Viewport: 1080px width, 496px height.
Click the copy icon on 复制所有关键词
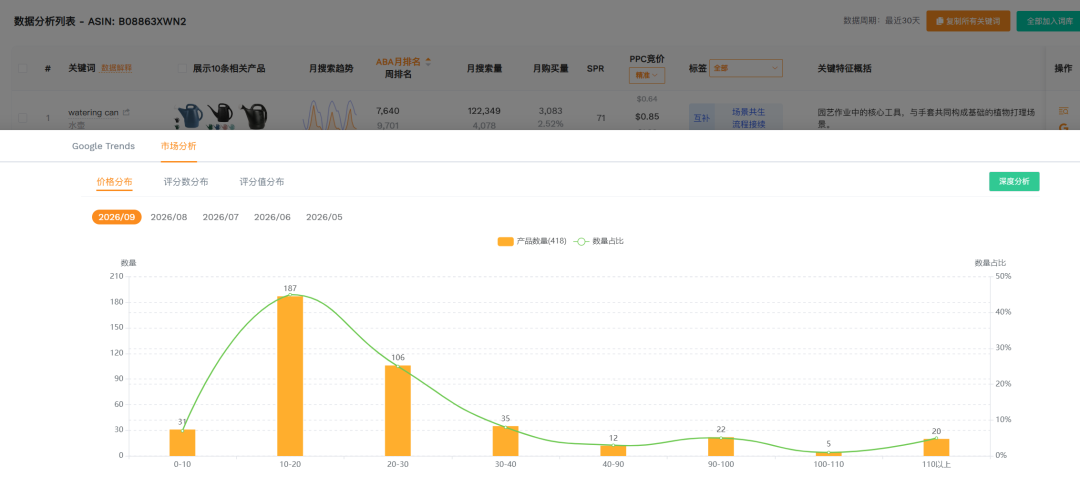coord(940,21)
